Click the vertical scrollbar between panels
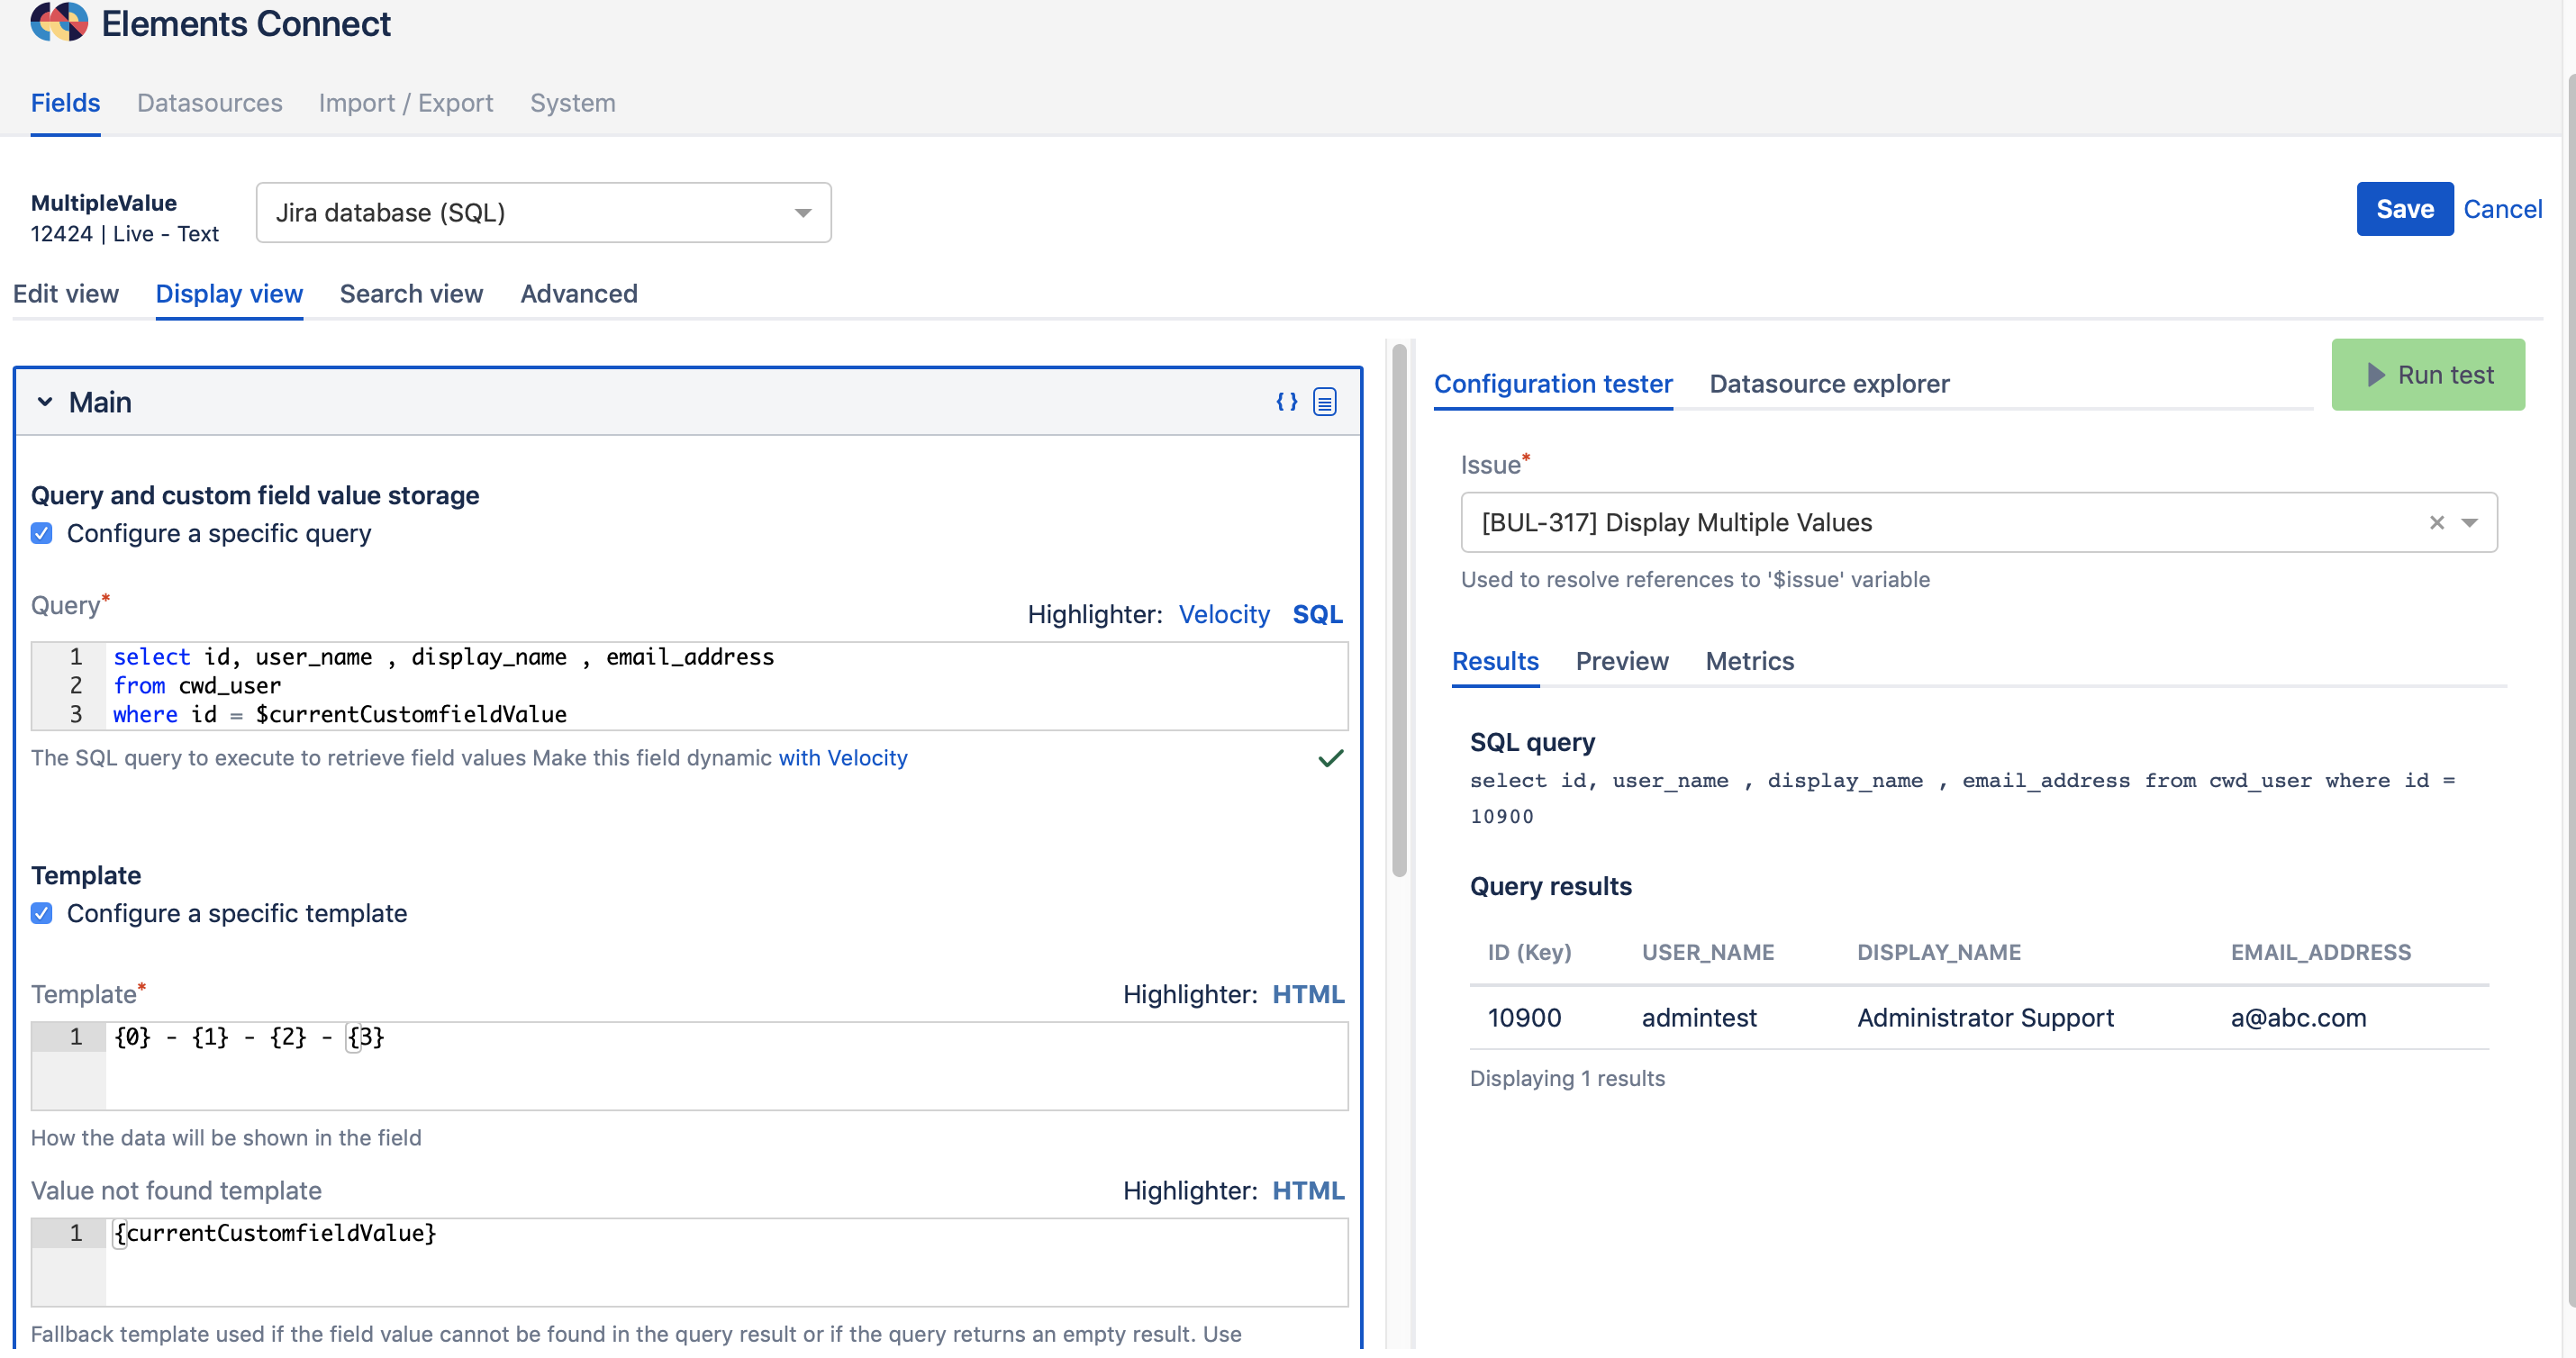The image size is (2576, 1358). (1399, 610)
